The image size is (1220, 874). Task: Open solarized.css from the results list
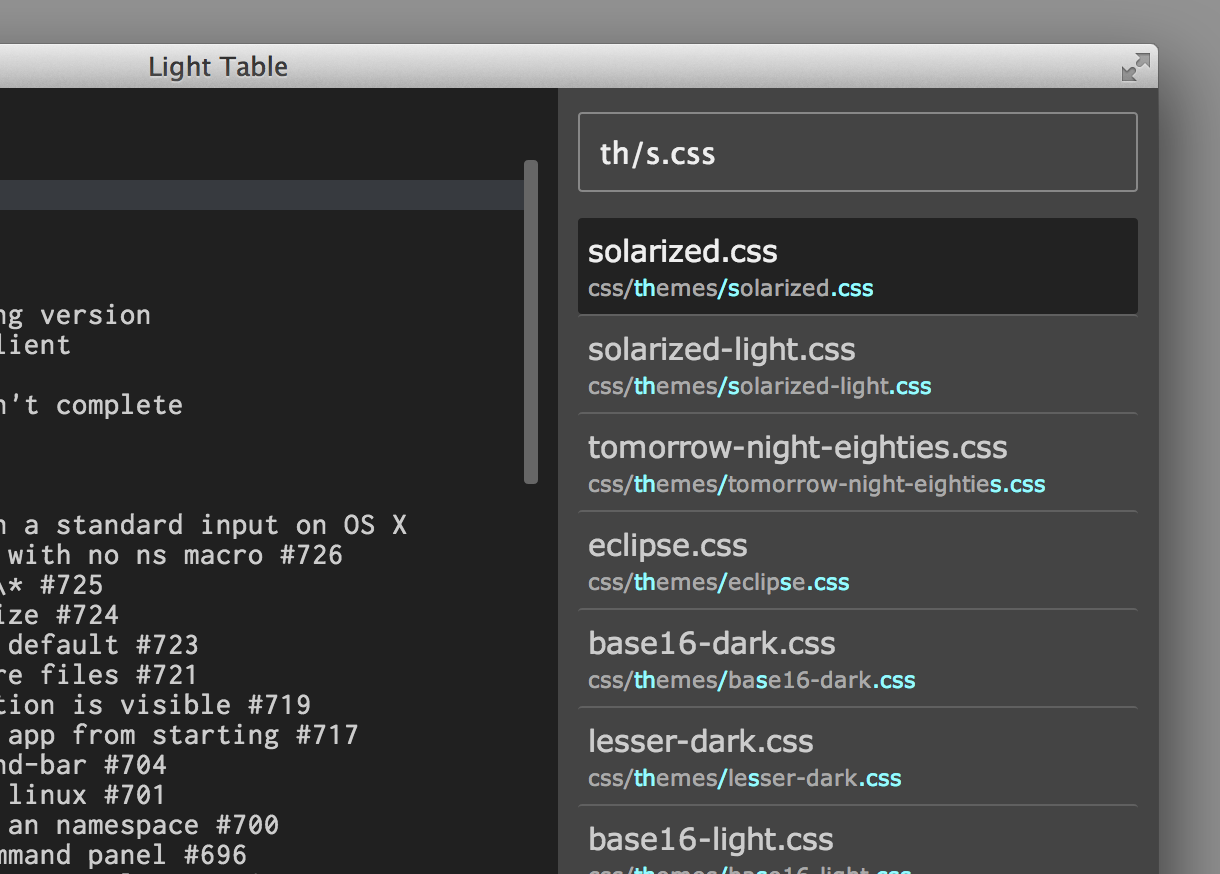pos(857,267)
